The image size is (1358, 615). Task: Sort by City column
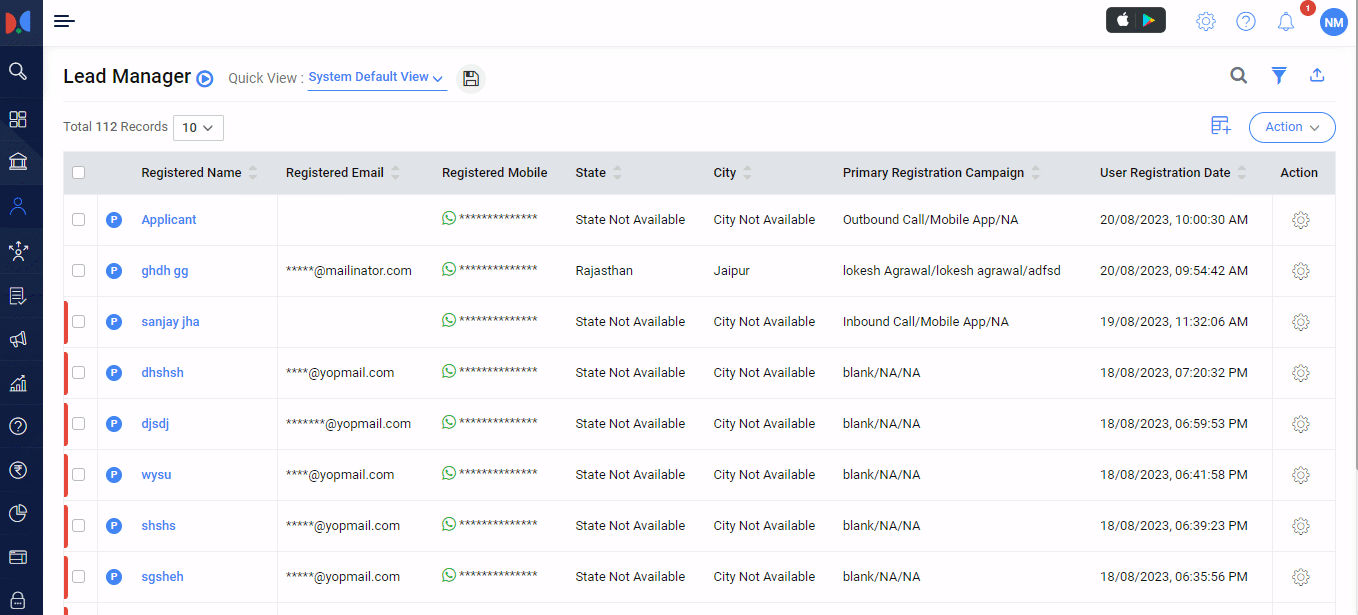(x=747, y=173)
